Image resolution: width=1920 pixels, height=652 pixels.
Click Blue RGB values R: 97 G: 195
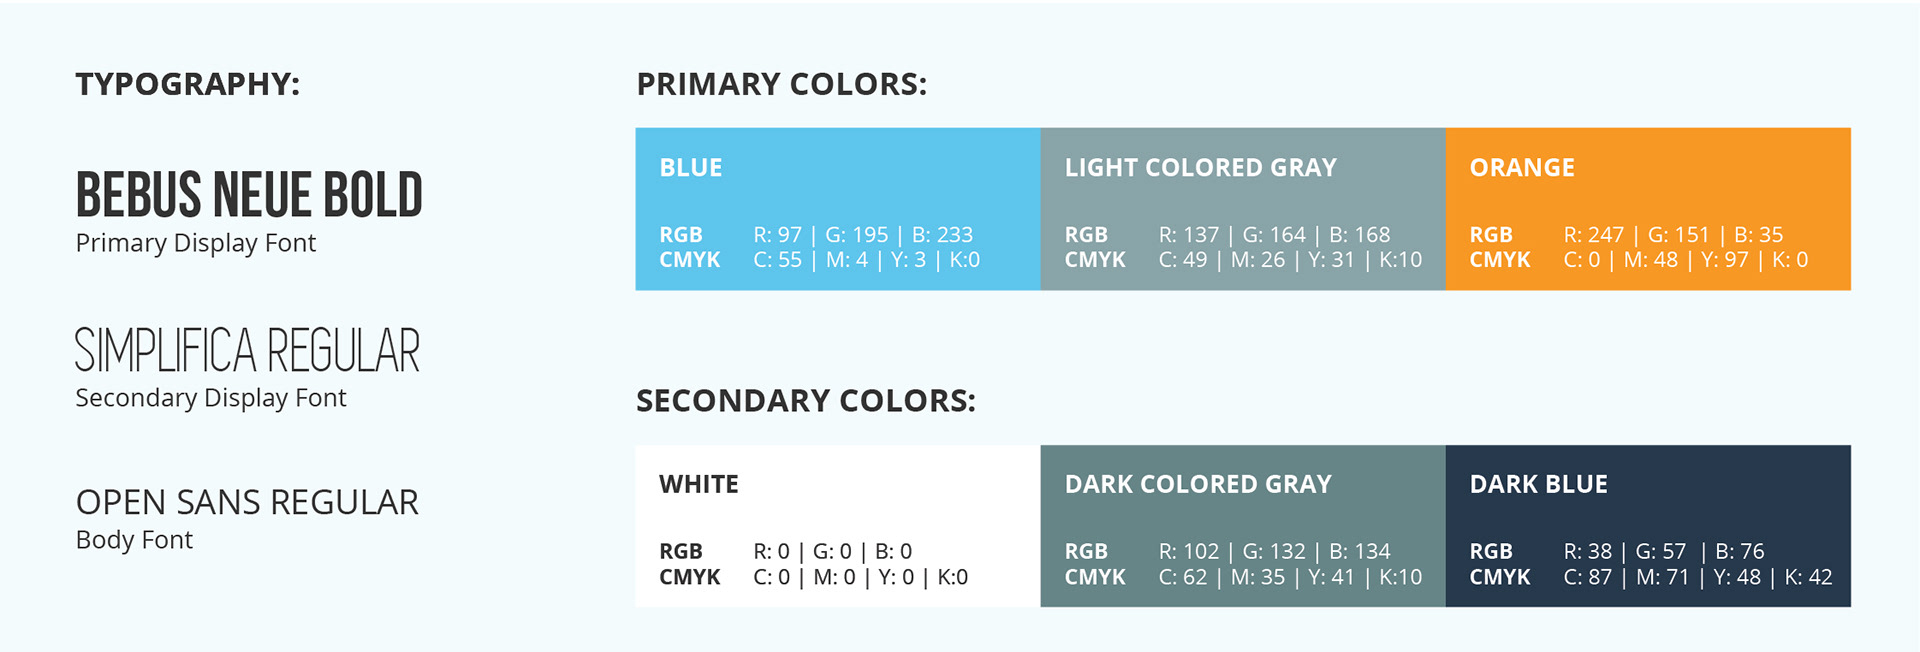pyautogui.click(x=863, y=235)
